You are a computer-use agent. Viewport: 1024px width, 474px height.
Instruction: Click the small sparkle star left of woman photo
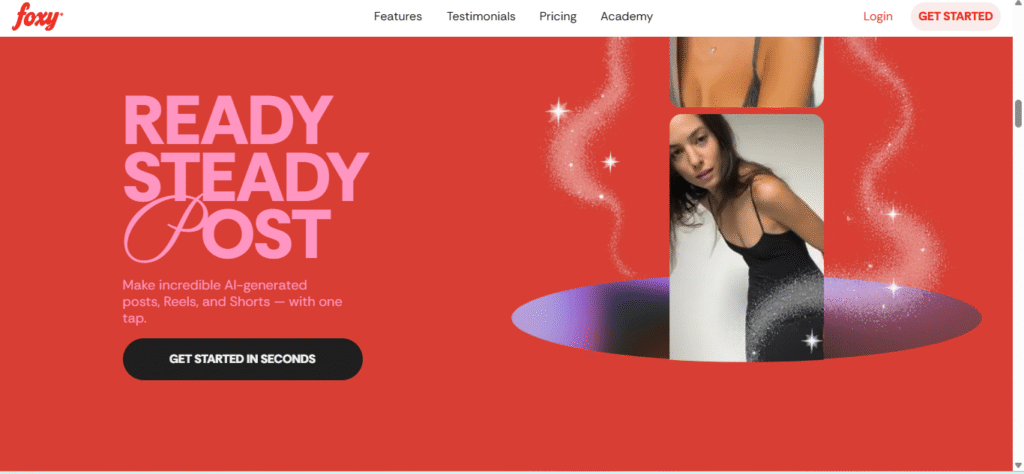[610, 161]
